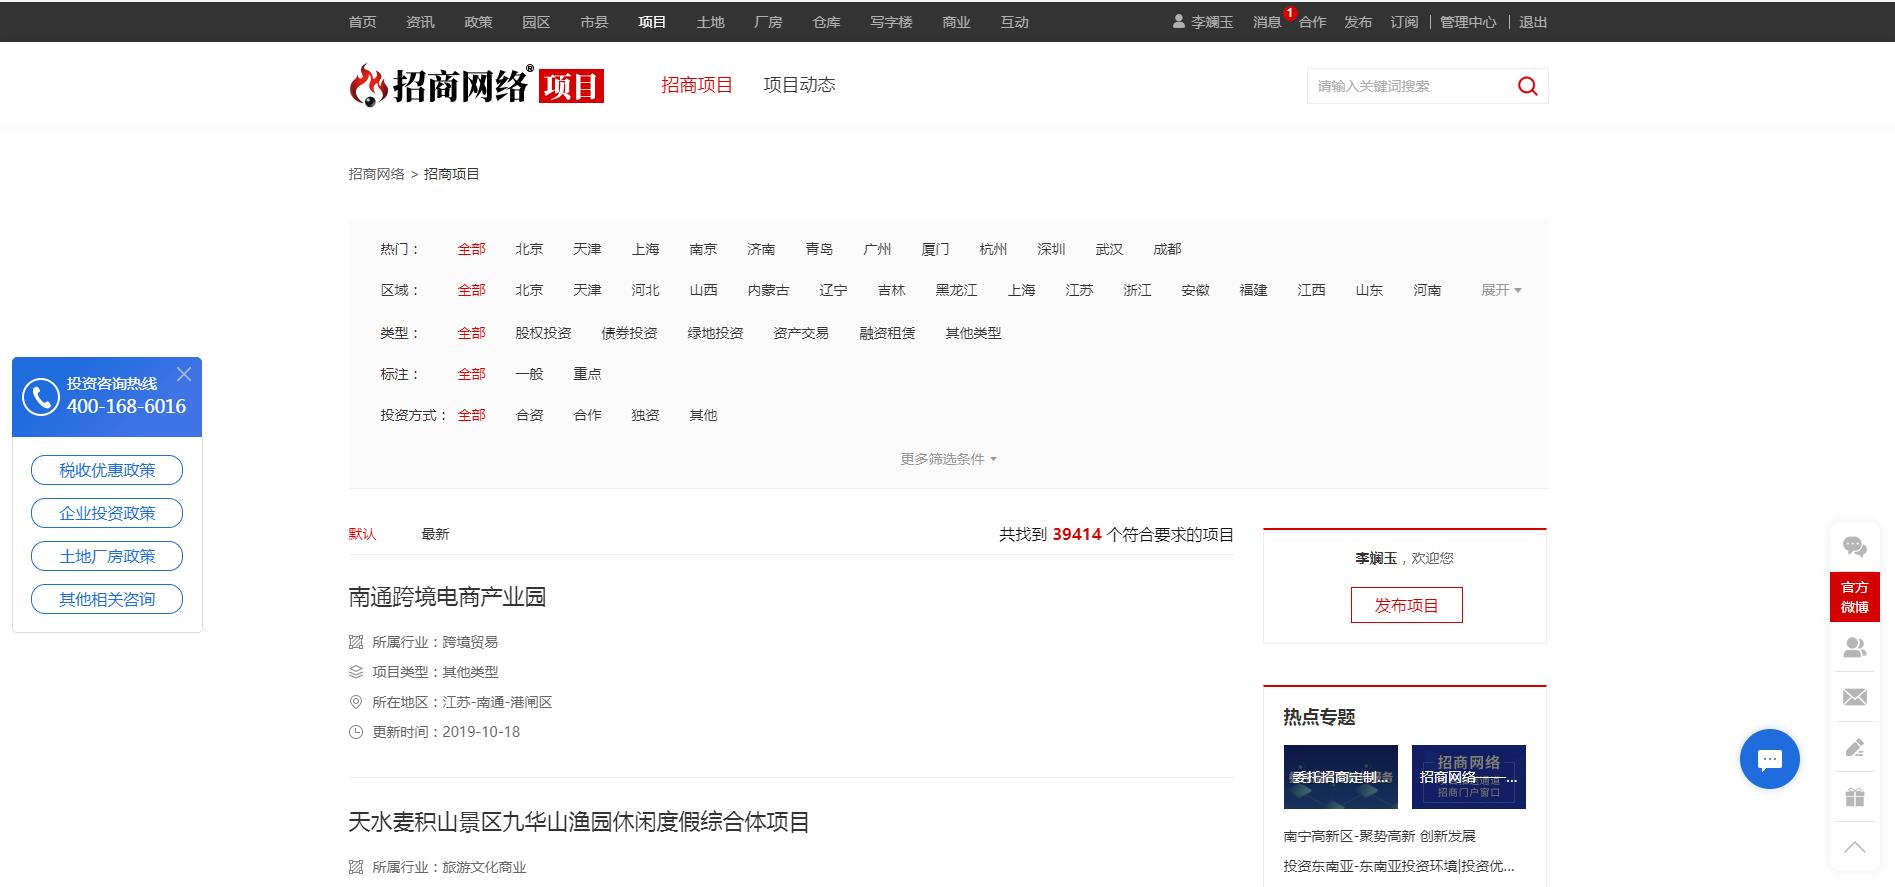
Task: Click the contacts people icon in sidebar
Action: coord(1854,648)
